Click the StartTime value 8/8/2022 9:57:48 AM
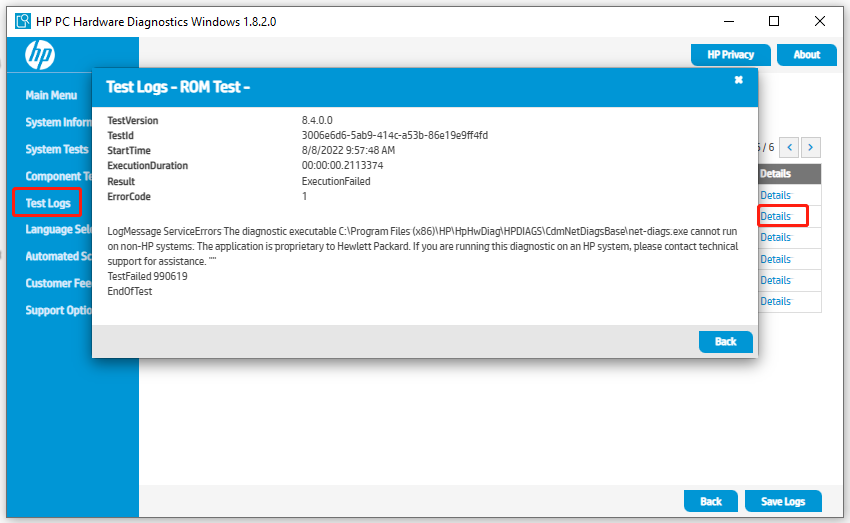850x523 pixels. tap(348, 150)
